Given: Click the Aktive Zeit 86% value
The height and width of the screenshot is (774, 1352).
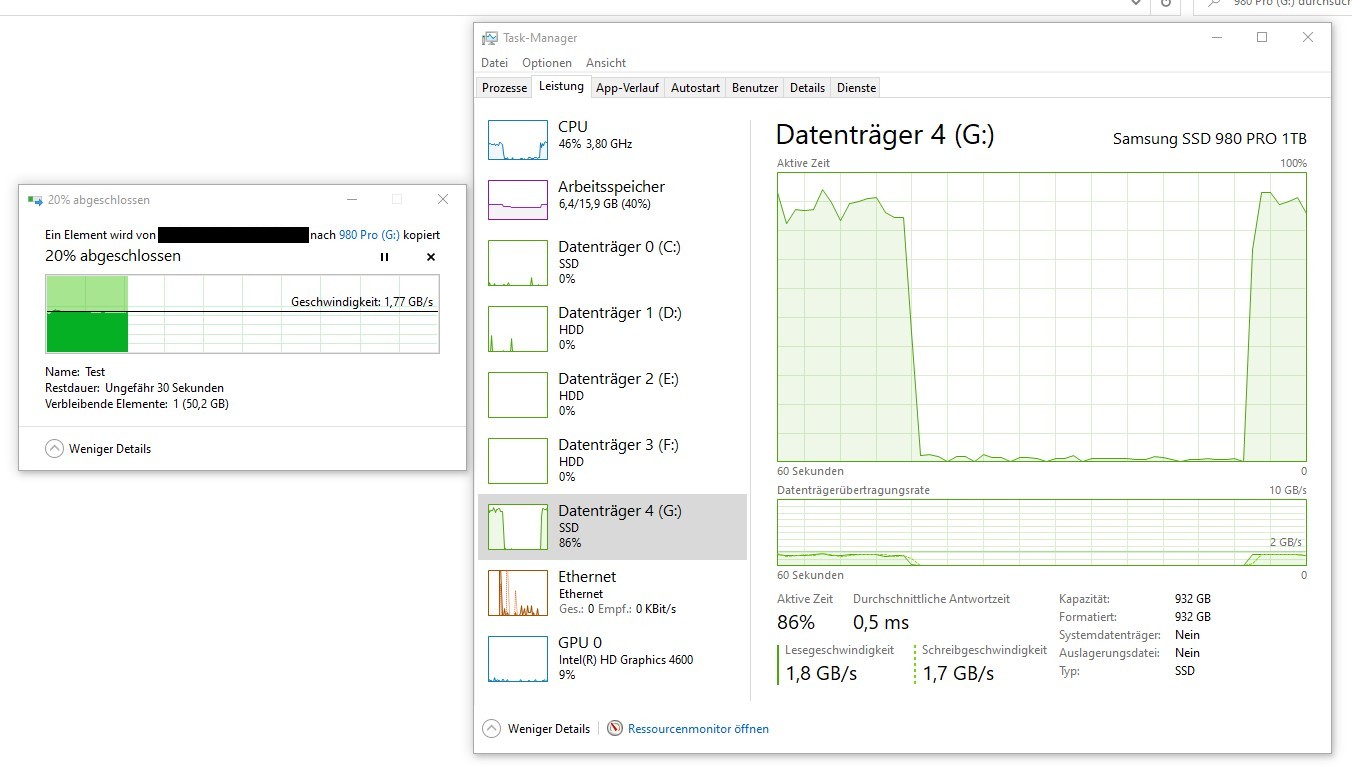Looking at the screenshot, I should [796, 622].
